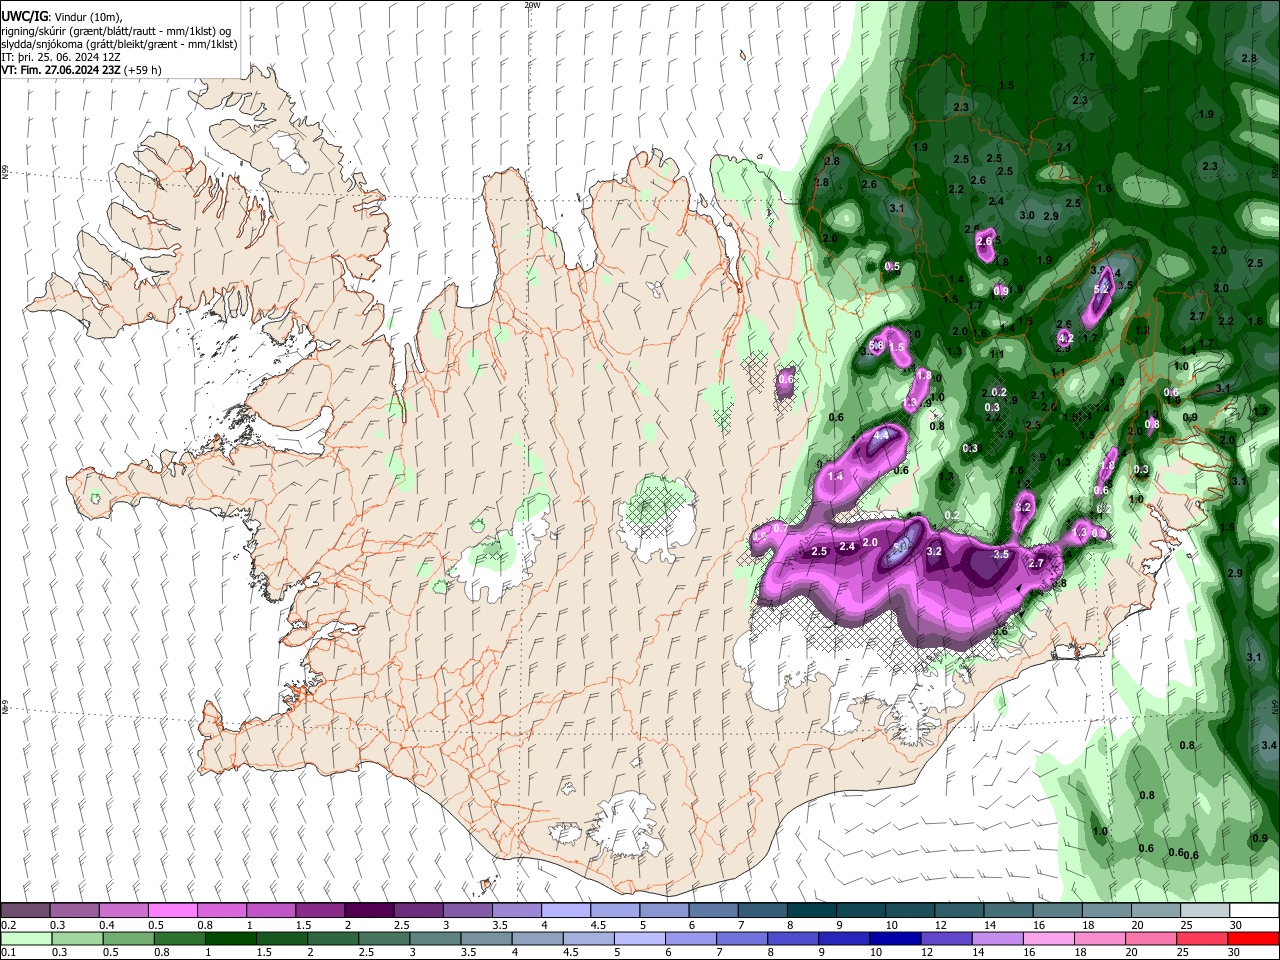1280x960 pixels.
Task: Pick the white swatch above 30 in upper legend
Action: pos(1254,911)
